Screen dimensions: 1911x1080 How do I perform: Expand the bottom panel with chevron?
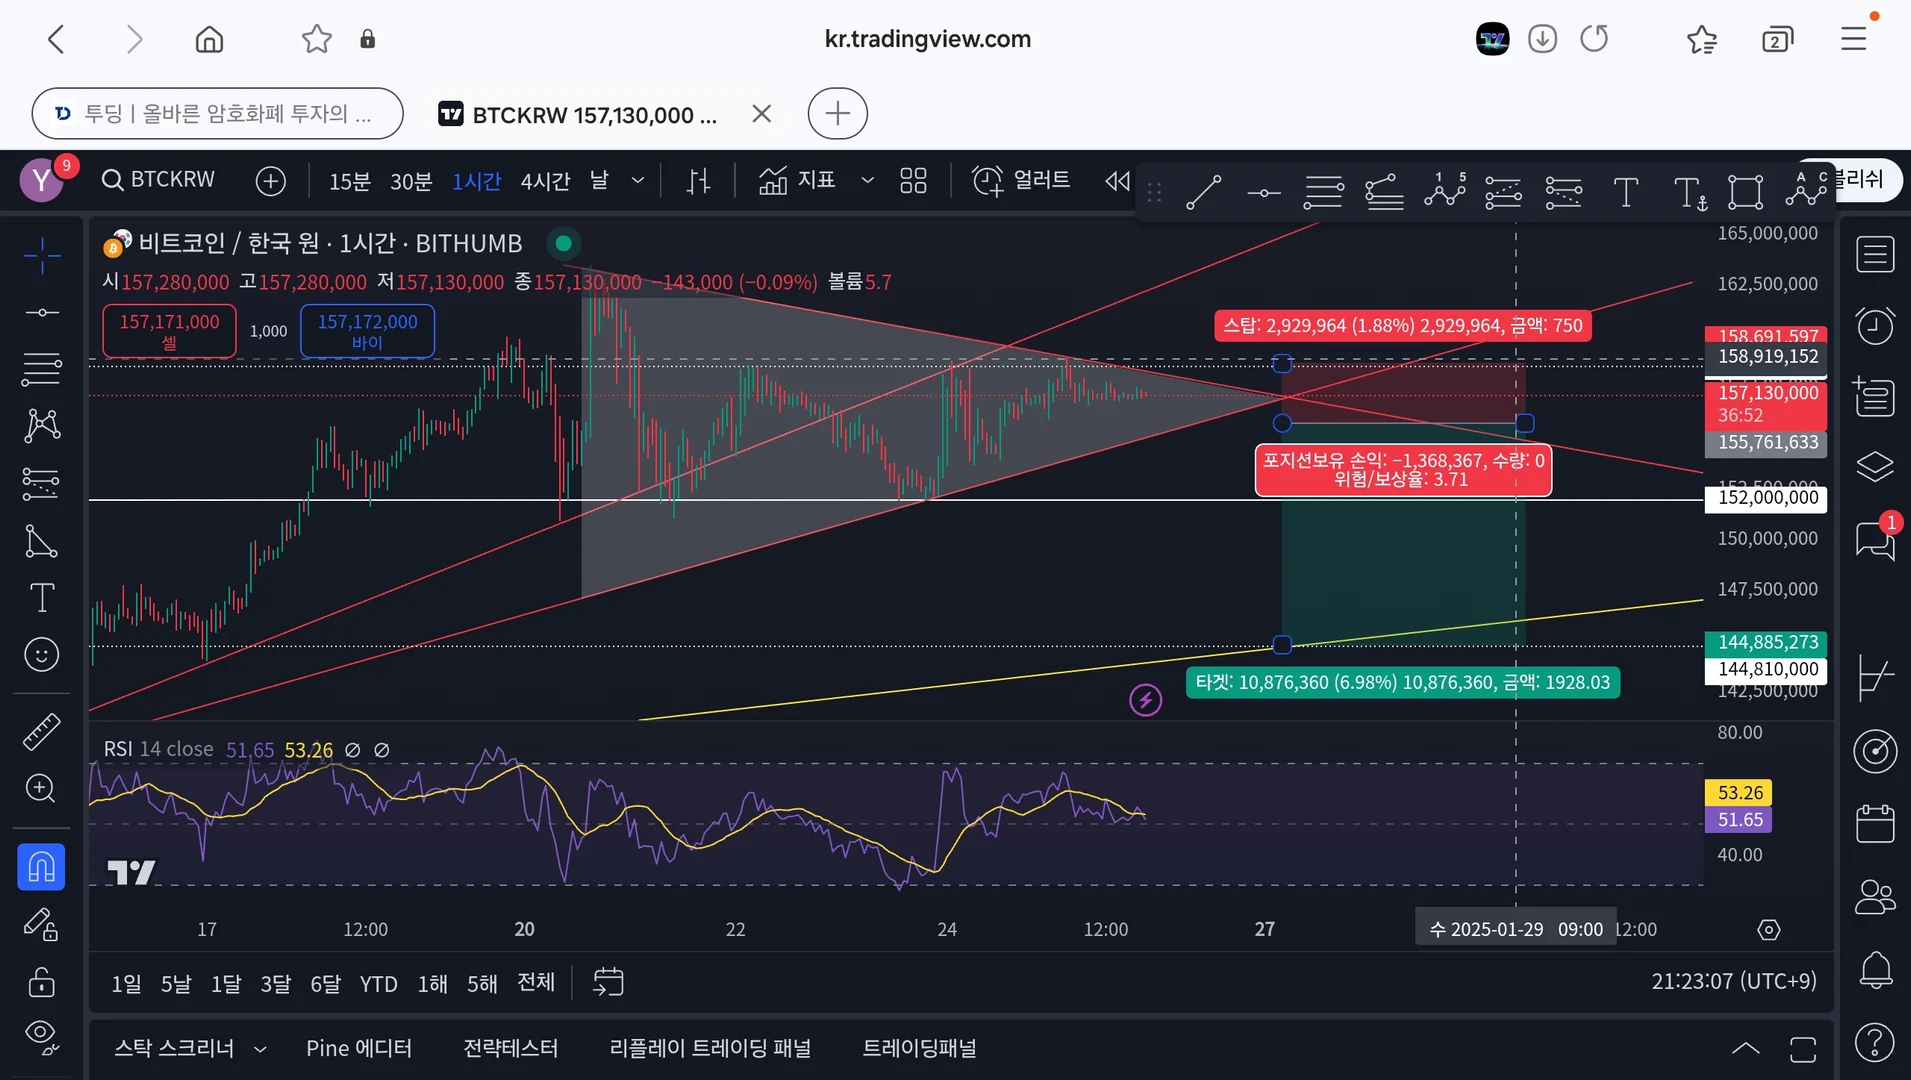[1746, 1048]
